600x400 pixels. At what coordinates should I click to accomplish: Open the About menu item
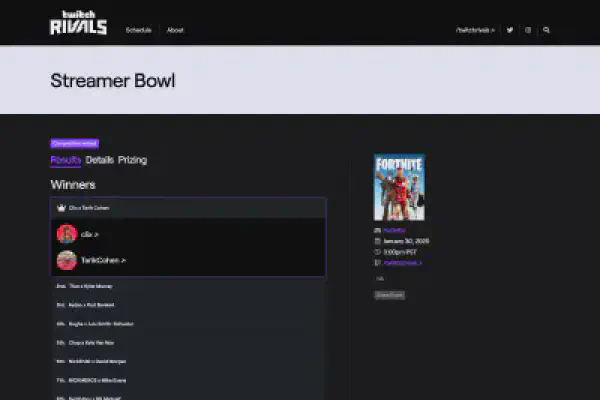coord(175,30)
